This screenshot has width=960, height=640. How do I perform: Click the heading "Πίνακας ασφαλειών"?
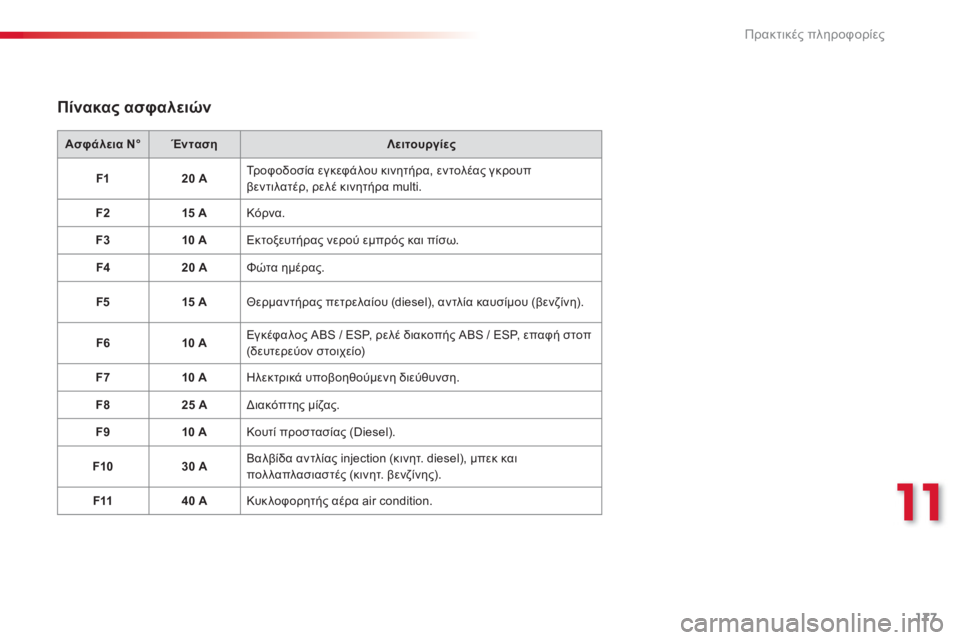(x=134, y=108)
